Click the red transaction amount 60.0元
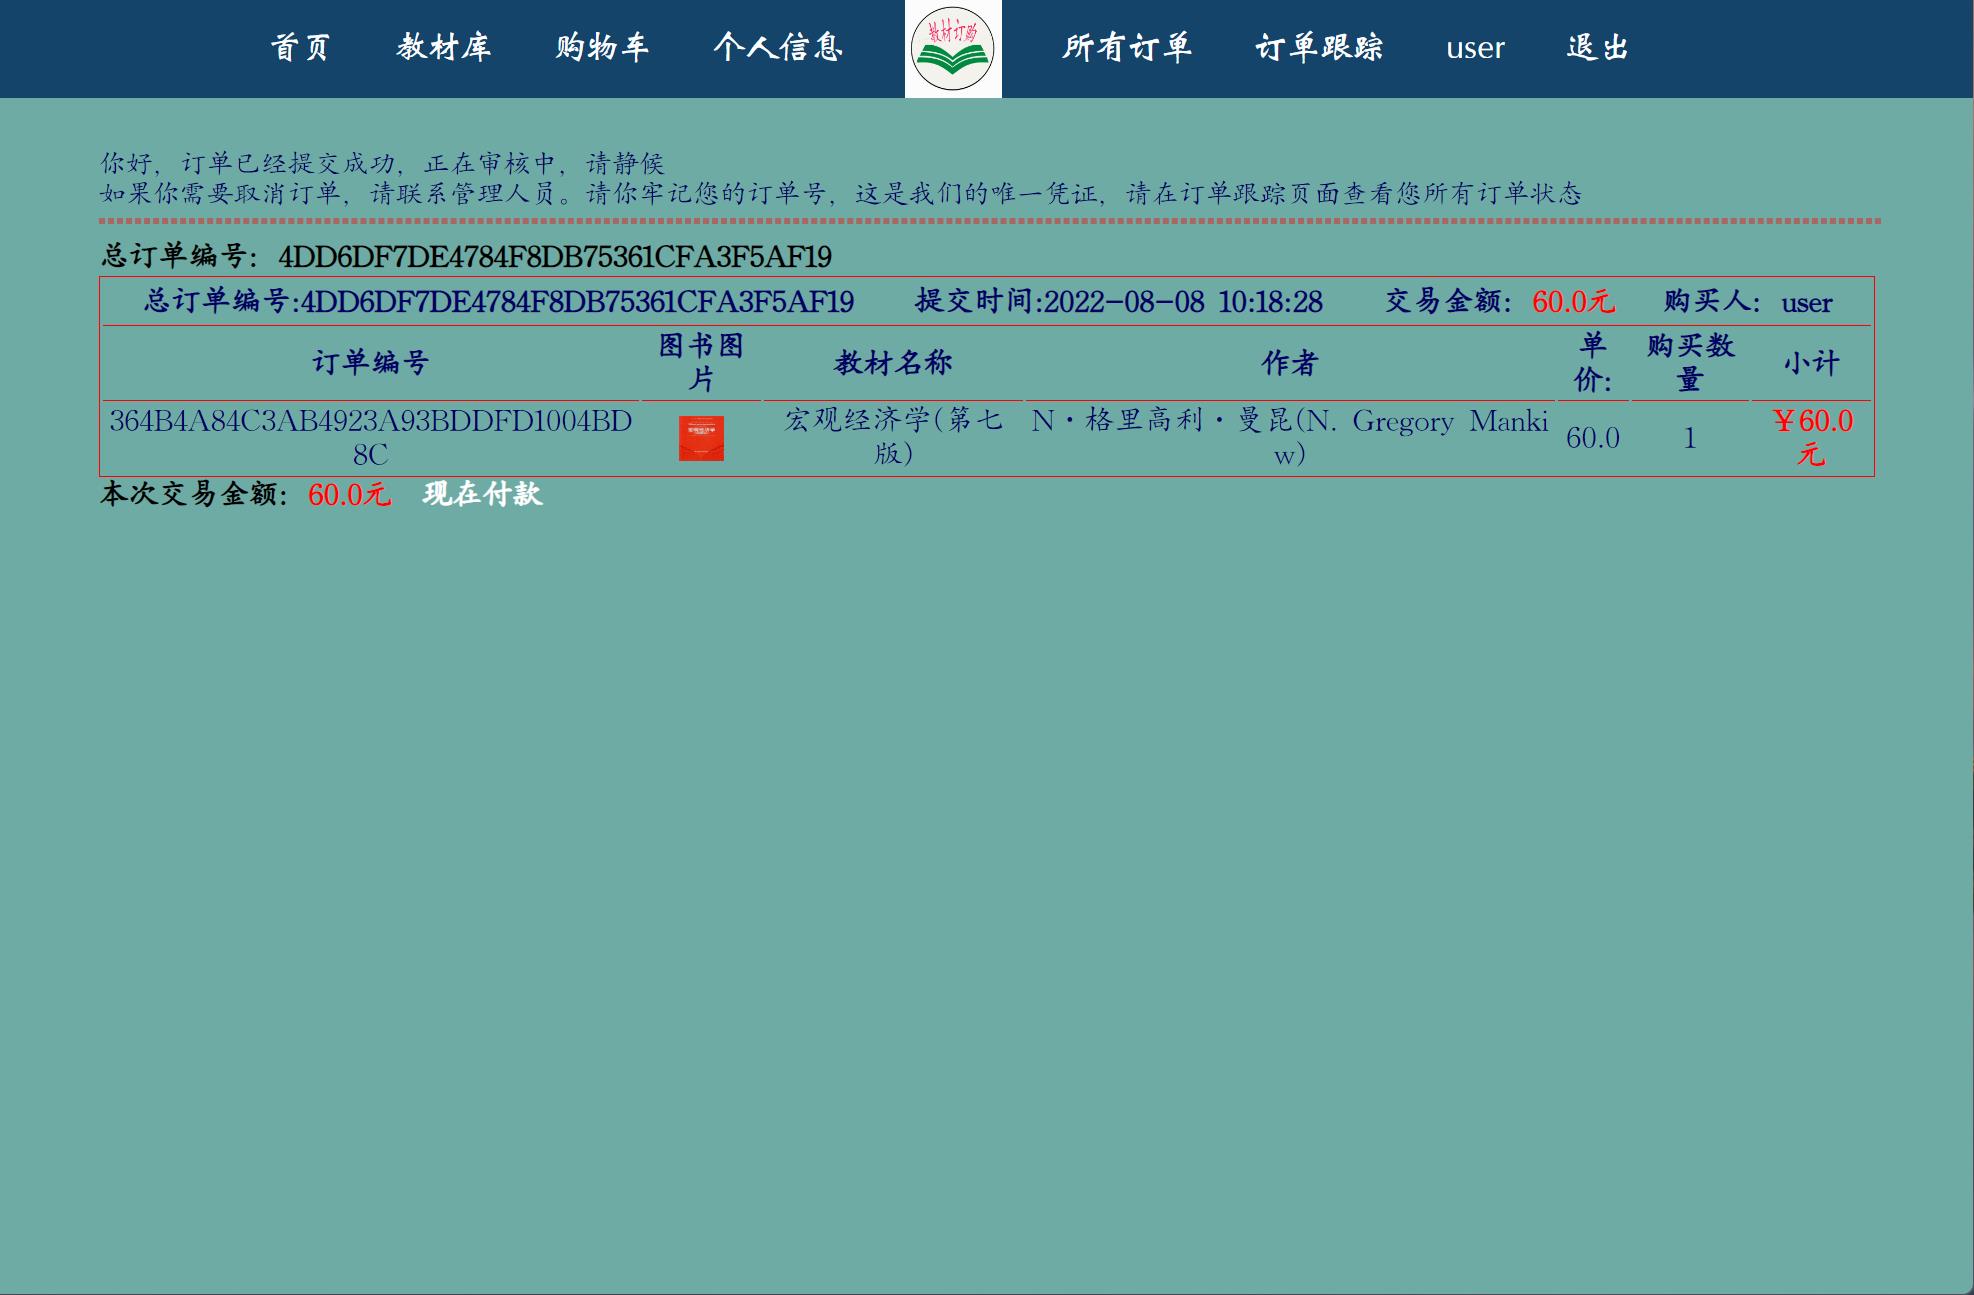Image resolution: width=1974 pixels, height=1295 pixels. click(x=1576, y=302)
